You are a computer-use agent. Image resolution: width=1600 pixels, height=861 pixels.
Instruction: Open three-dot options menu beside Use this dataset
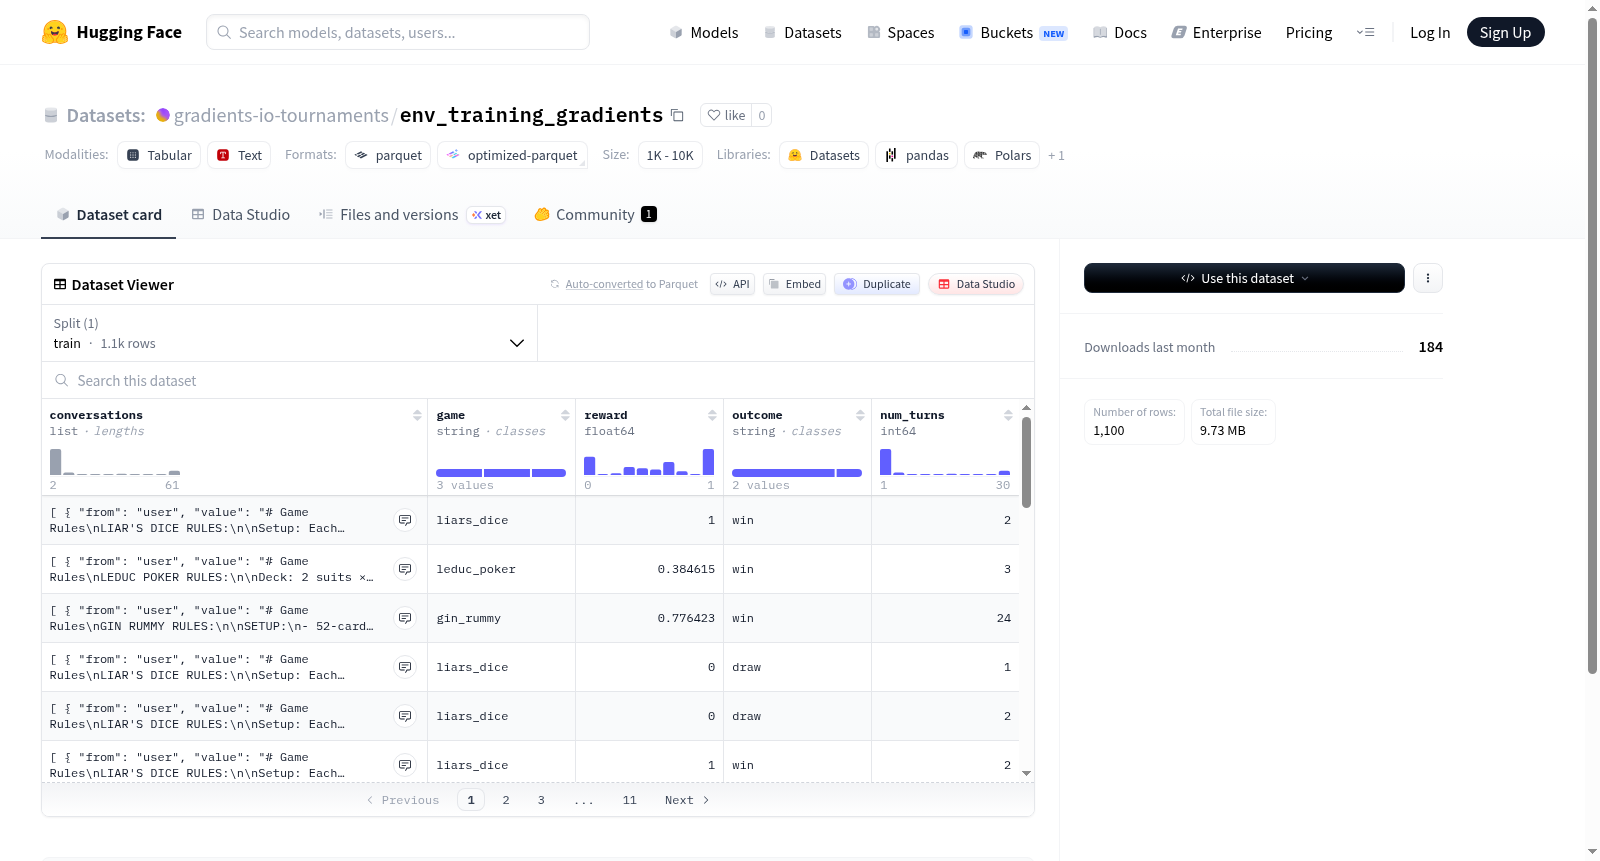coord(1428,278)
